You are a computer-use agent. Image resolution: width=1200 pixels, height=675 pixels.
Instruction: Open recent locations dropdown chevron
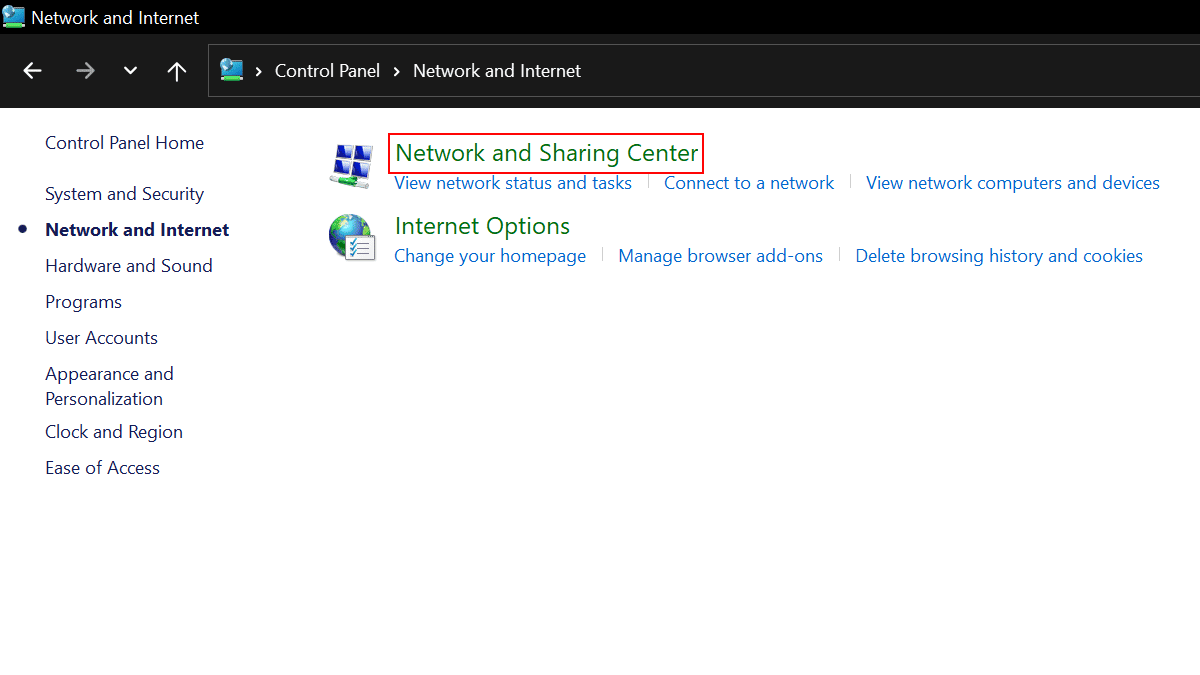(130, 71)
